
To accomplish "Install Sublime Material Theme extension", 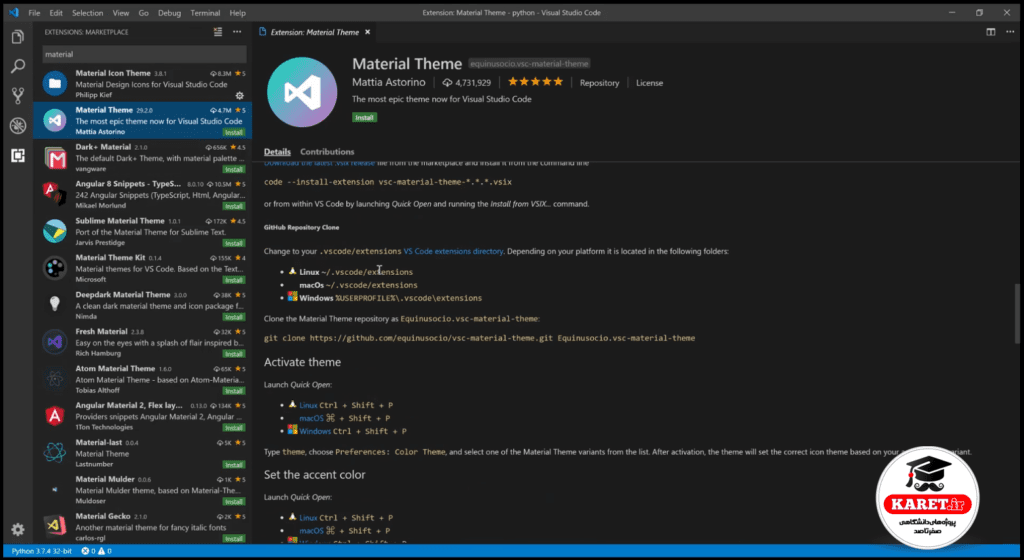I will click(x=233, y=243).
